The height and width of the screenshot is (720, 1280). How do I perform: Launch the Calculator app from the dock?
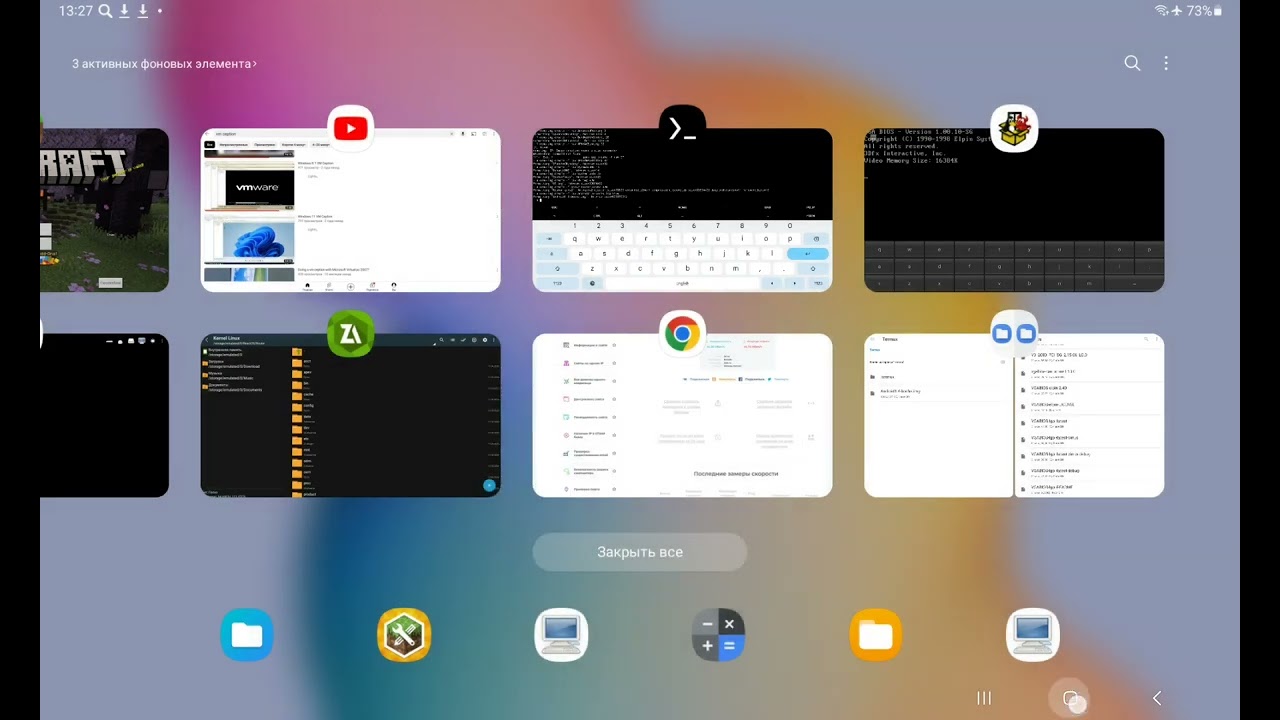tap(718, 635)
